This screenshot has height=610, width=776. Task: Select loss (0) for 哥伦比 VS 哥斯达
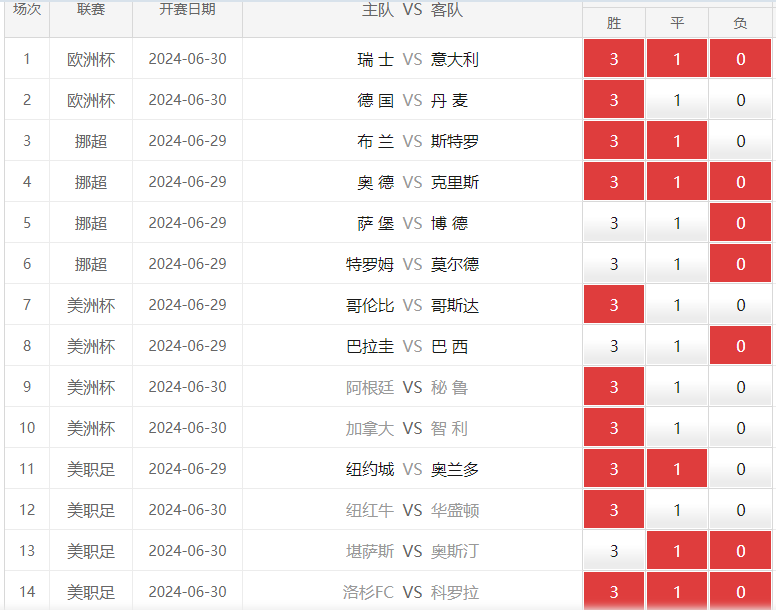coord(740,304)
